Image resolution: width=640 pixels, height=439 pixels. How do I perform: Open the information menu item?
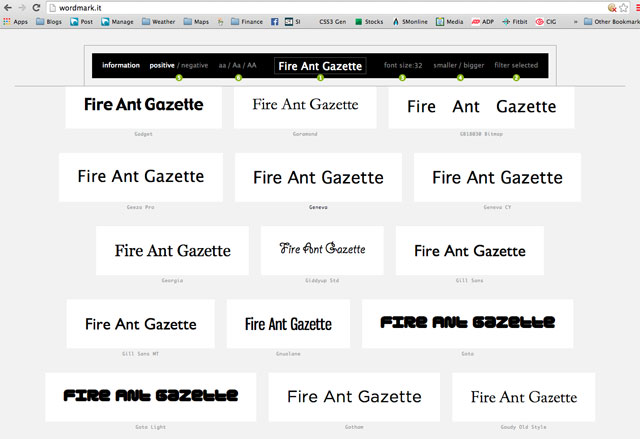tap(121, 65)
